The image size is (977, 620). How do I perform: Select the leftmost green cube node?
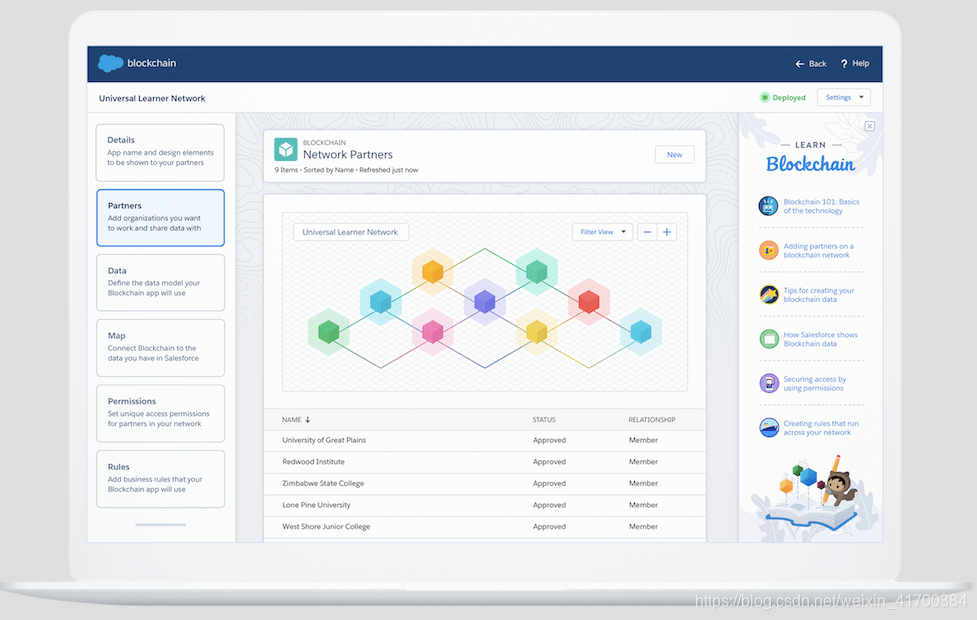point(328,332)
